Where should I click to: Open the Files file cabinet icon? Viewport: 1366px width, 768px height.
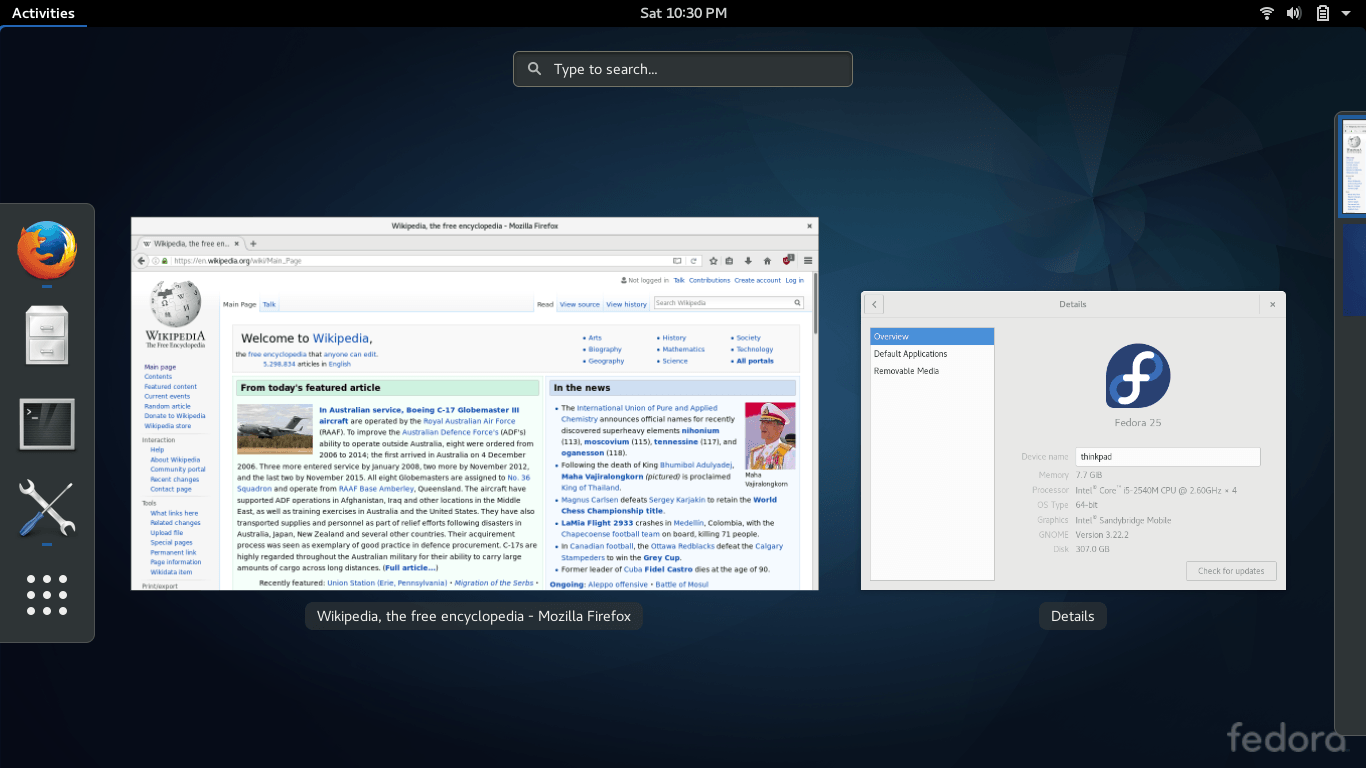point(47,335)
